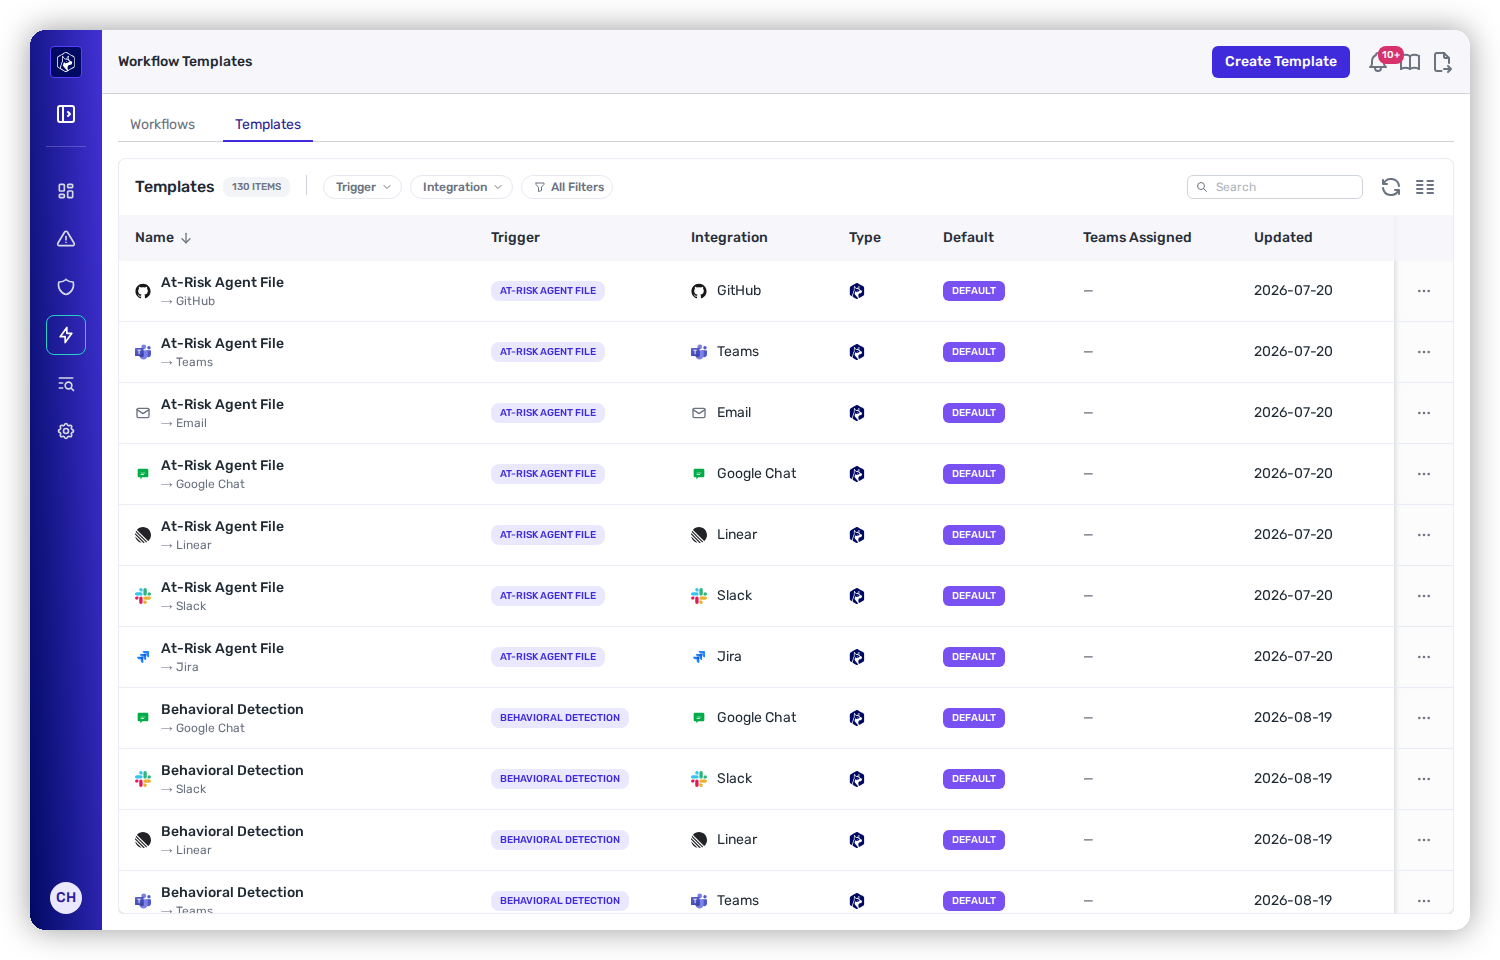Click the DEFAULT badge in the At-Risk GitHub row
The width and height of the screenshot is (1500, 960).
974,291
